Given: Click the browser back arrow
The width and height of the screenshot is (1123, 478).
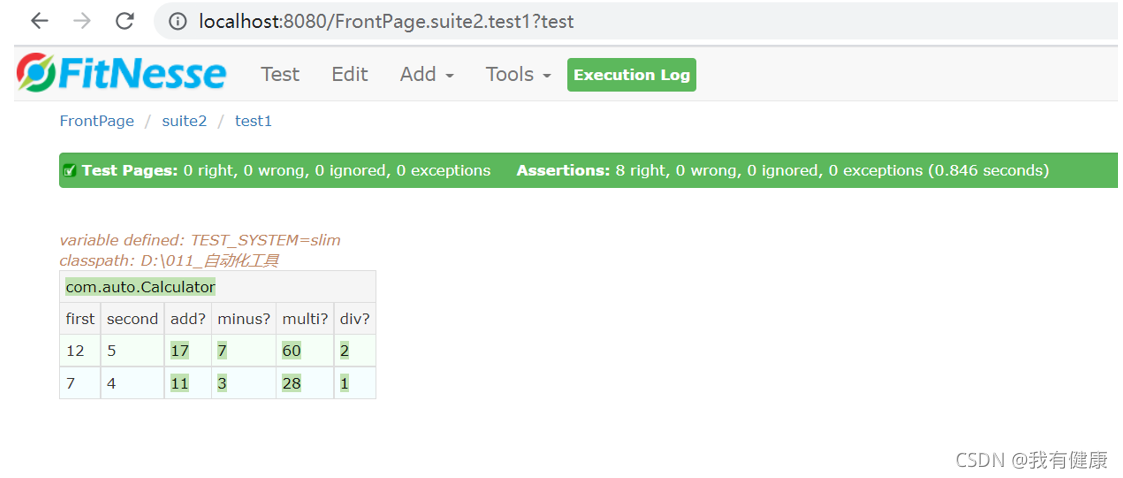Looking at the screenshot, I should click(39, 21).
